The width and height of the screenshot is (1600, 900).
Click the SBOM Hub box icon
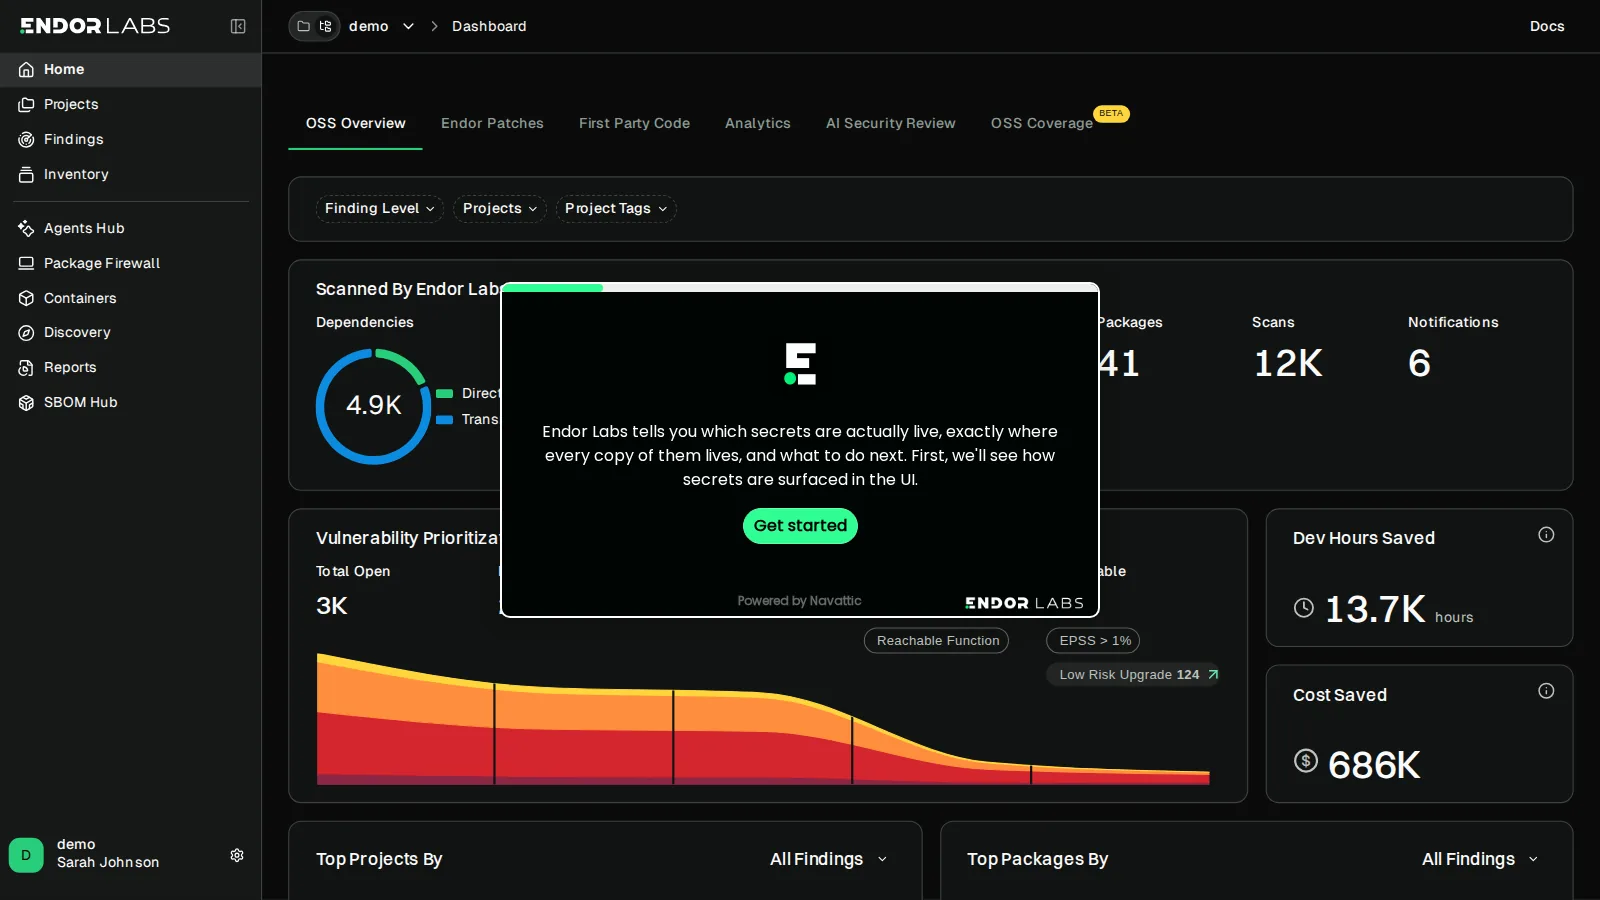point(26,402)
